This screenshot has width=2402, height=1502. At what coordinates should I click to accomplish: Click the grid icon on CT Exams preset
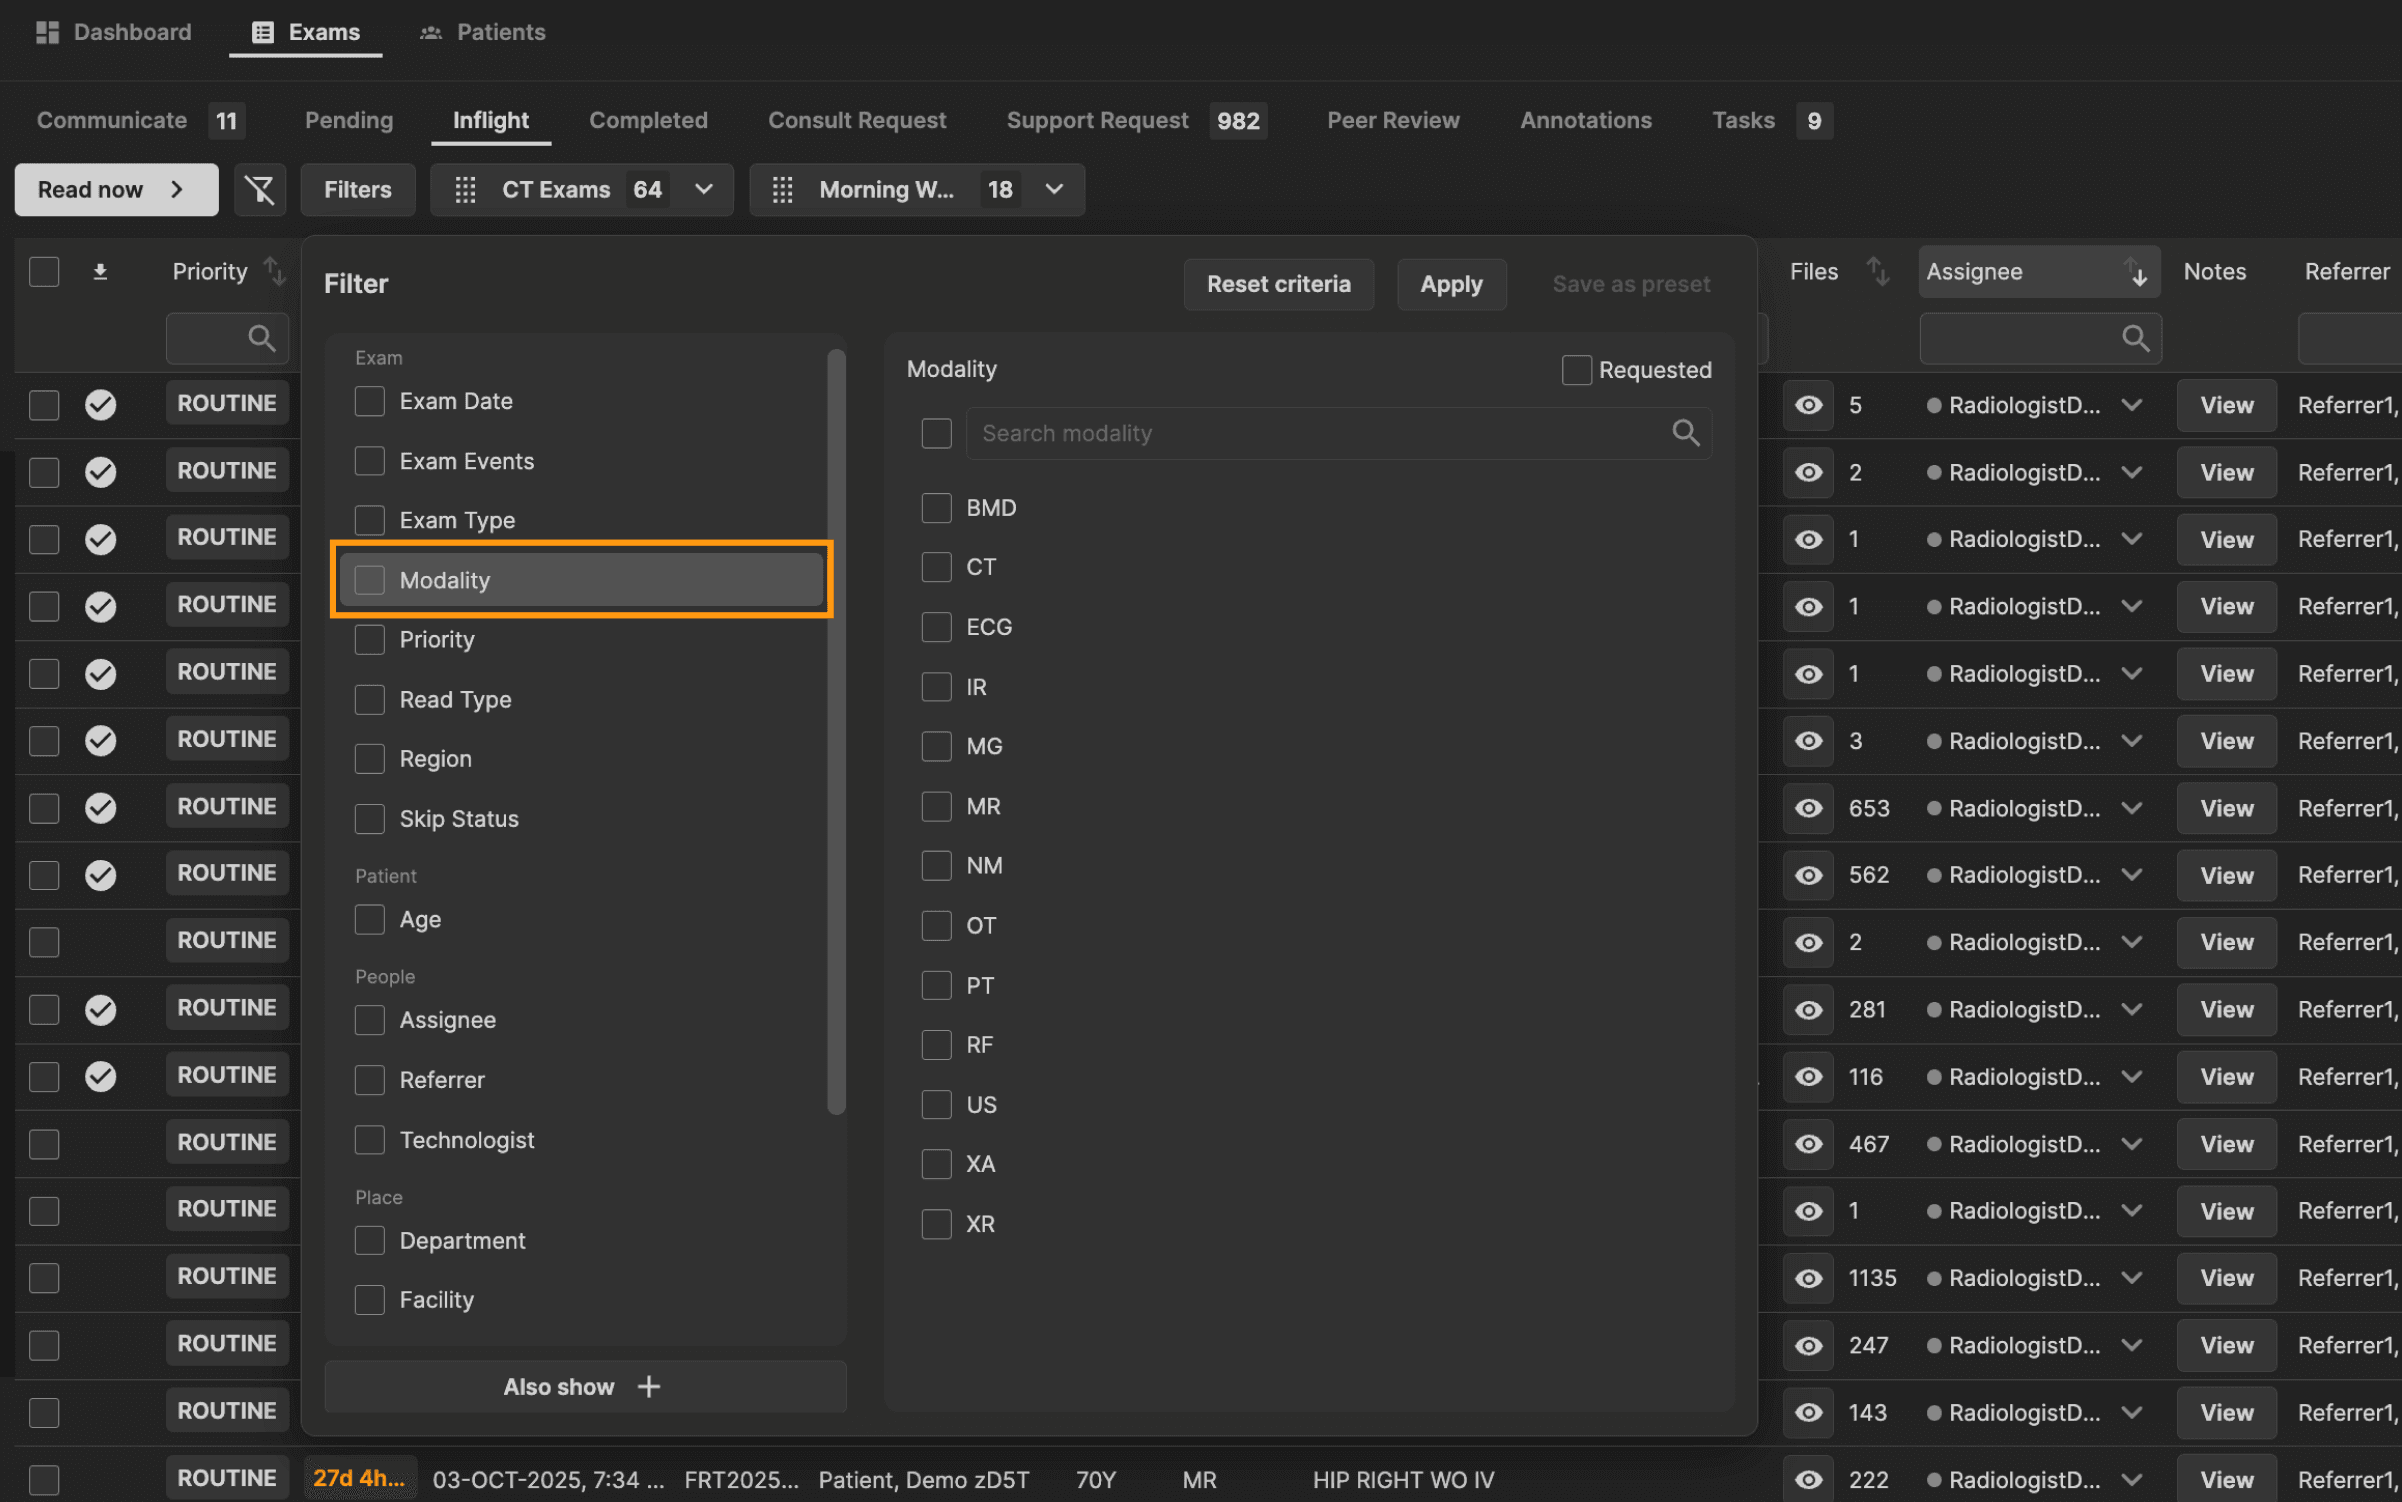pos(465,190)
